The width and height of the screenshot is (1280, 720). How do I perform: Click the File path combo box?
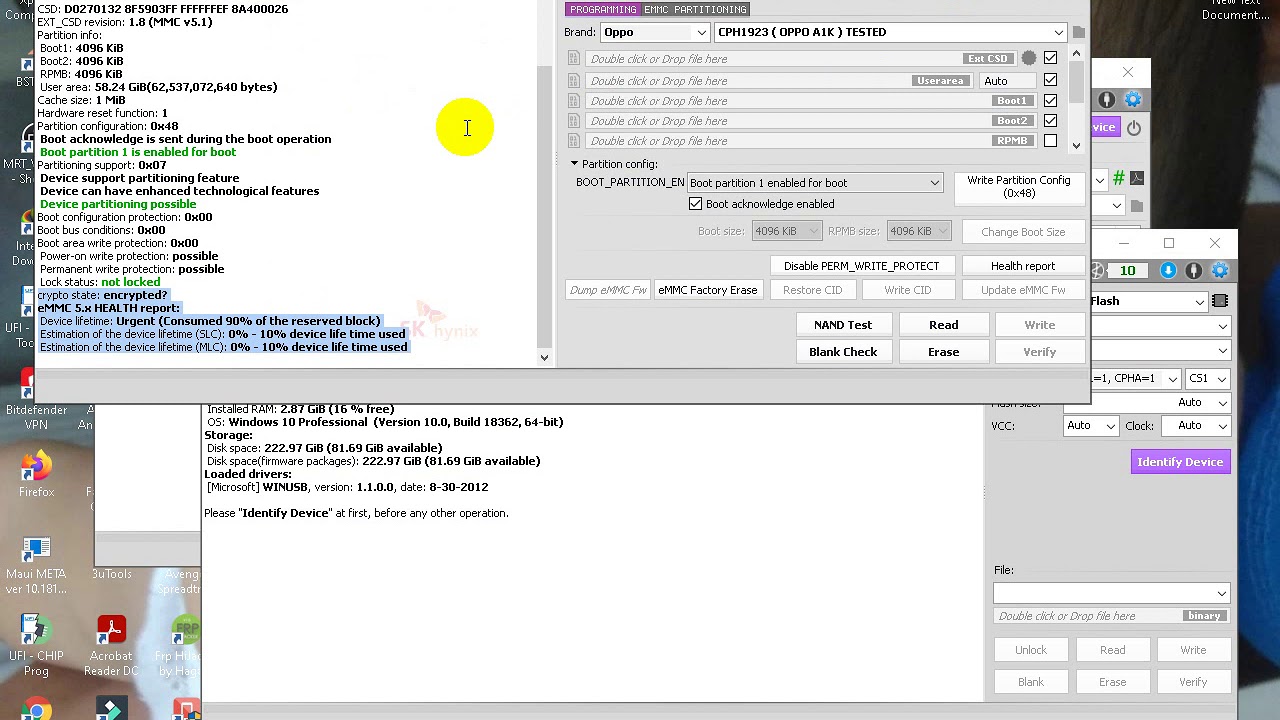pos(1112,594)
